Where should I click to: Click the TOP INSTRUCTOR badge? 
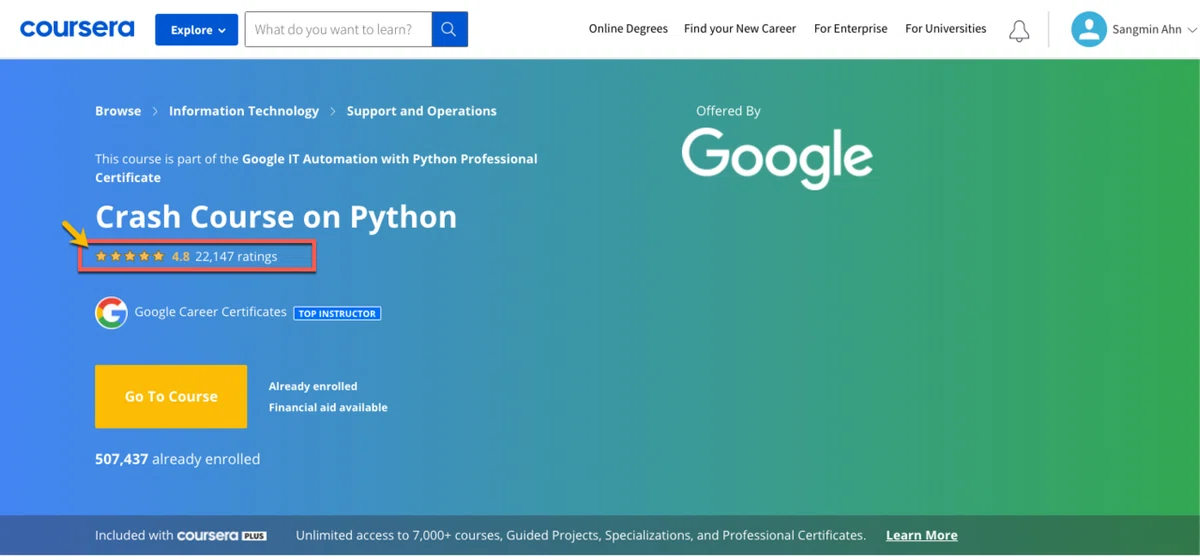[x=337, y=313]
